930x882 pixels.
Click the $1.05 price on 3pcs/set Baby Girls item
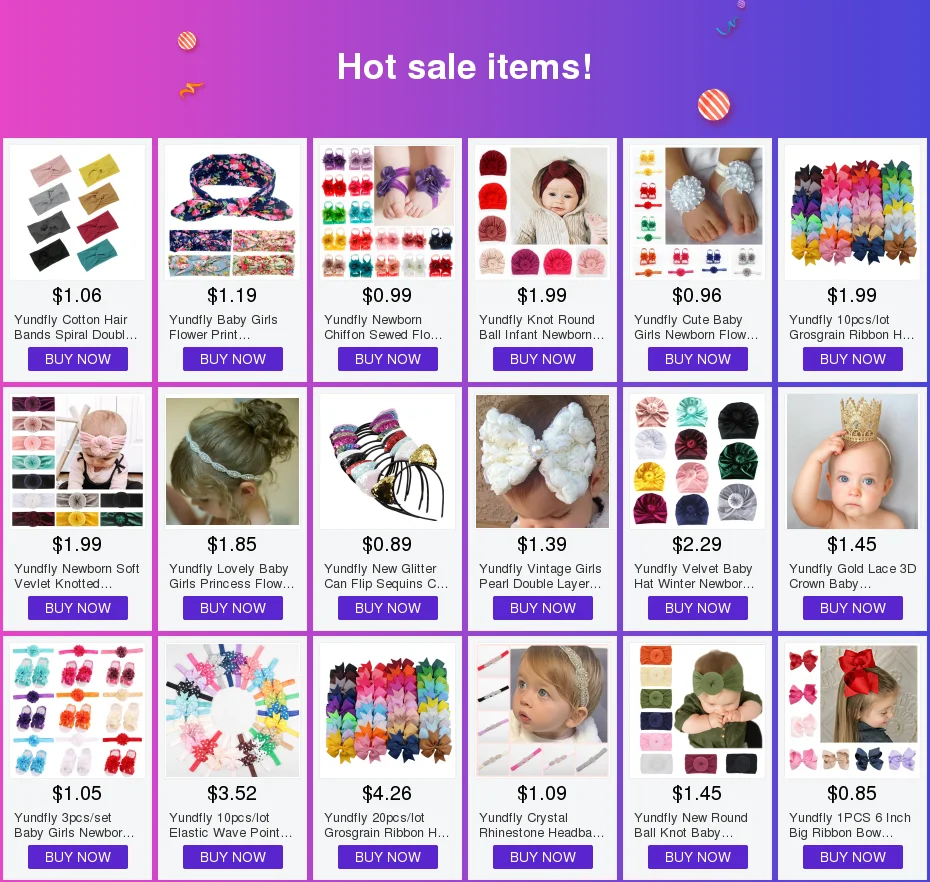(x=77, y=794)
